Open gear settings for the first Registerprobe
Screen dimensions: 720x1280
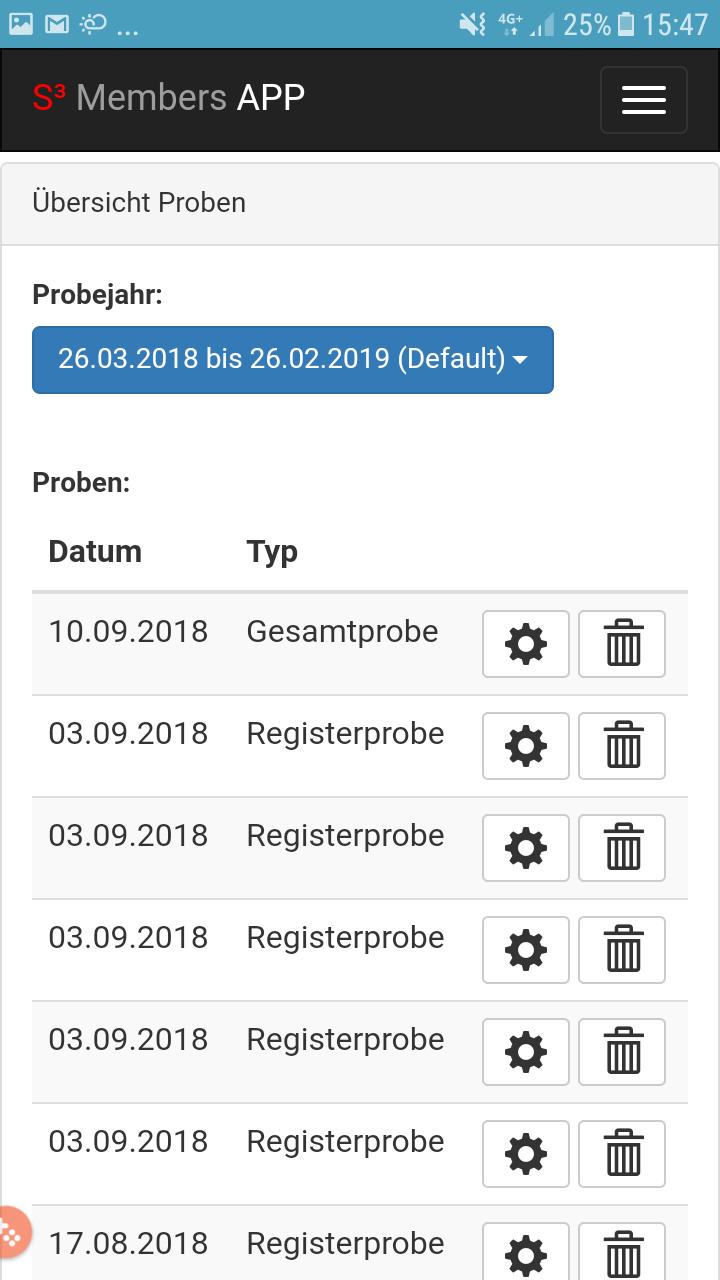[526, 746]
